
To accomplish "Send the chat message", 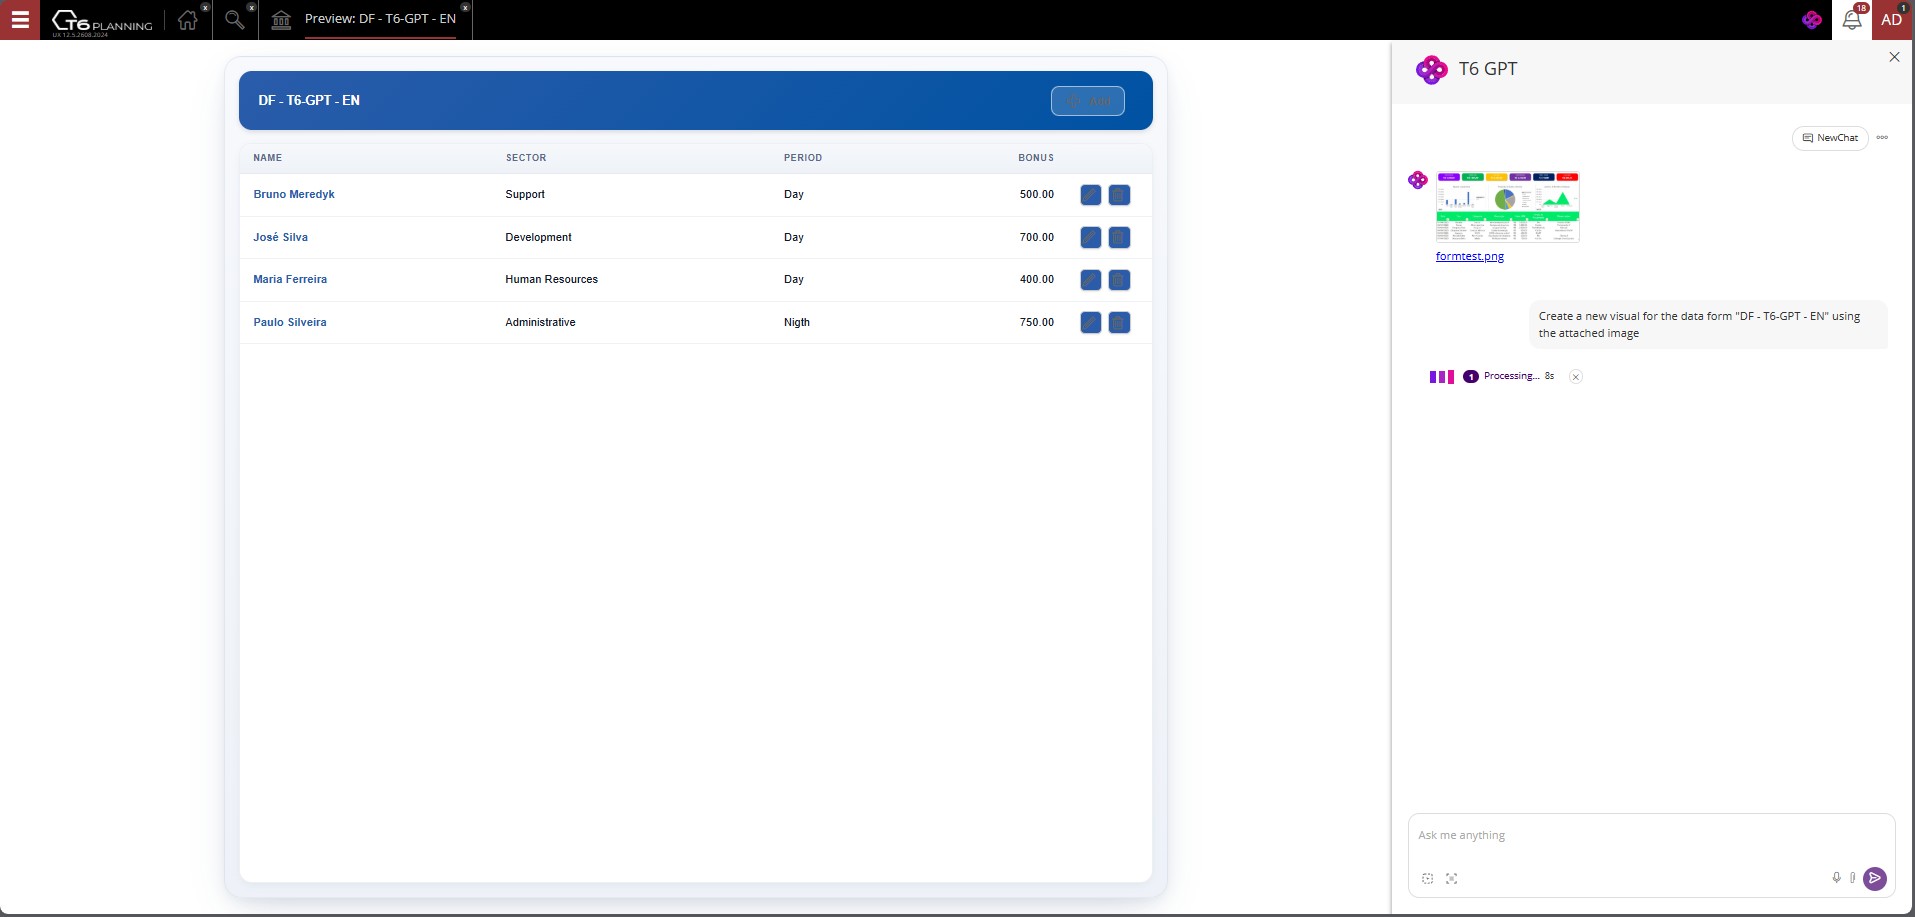I will pos(1875,878).
